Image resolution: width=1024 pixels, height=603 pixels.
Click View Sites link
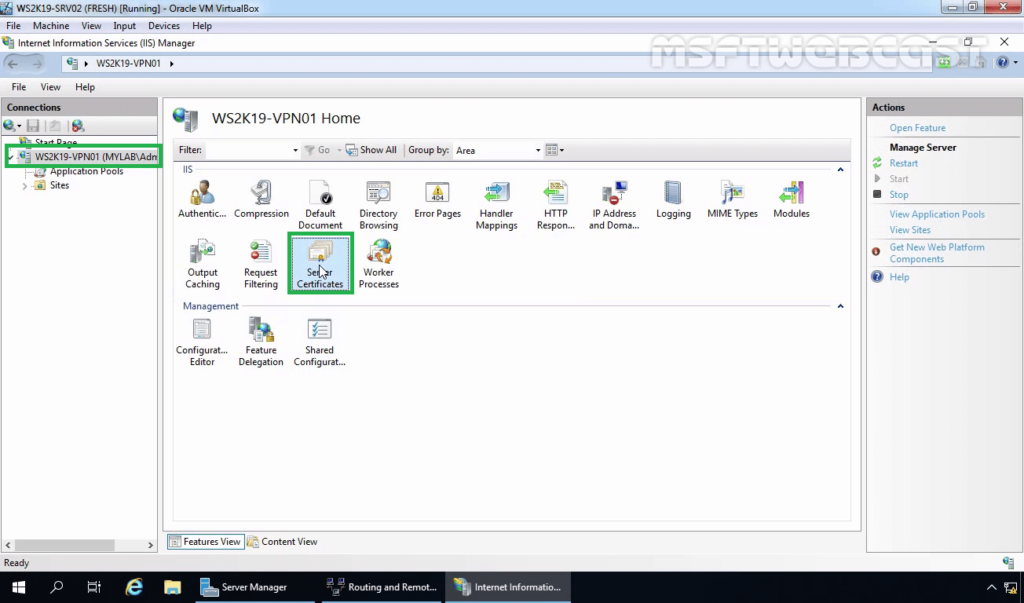point(910,230)
